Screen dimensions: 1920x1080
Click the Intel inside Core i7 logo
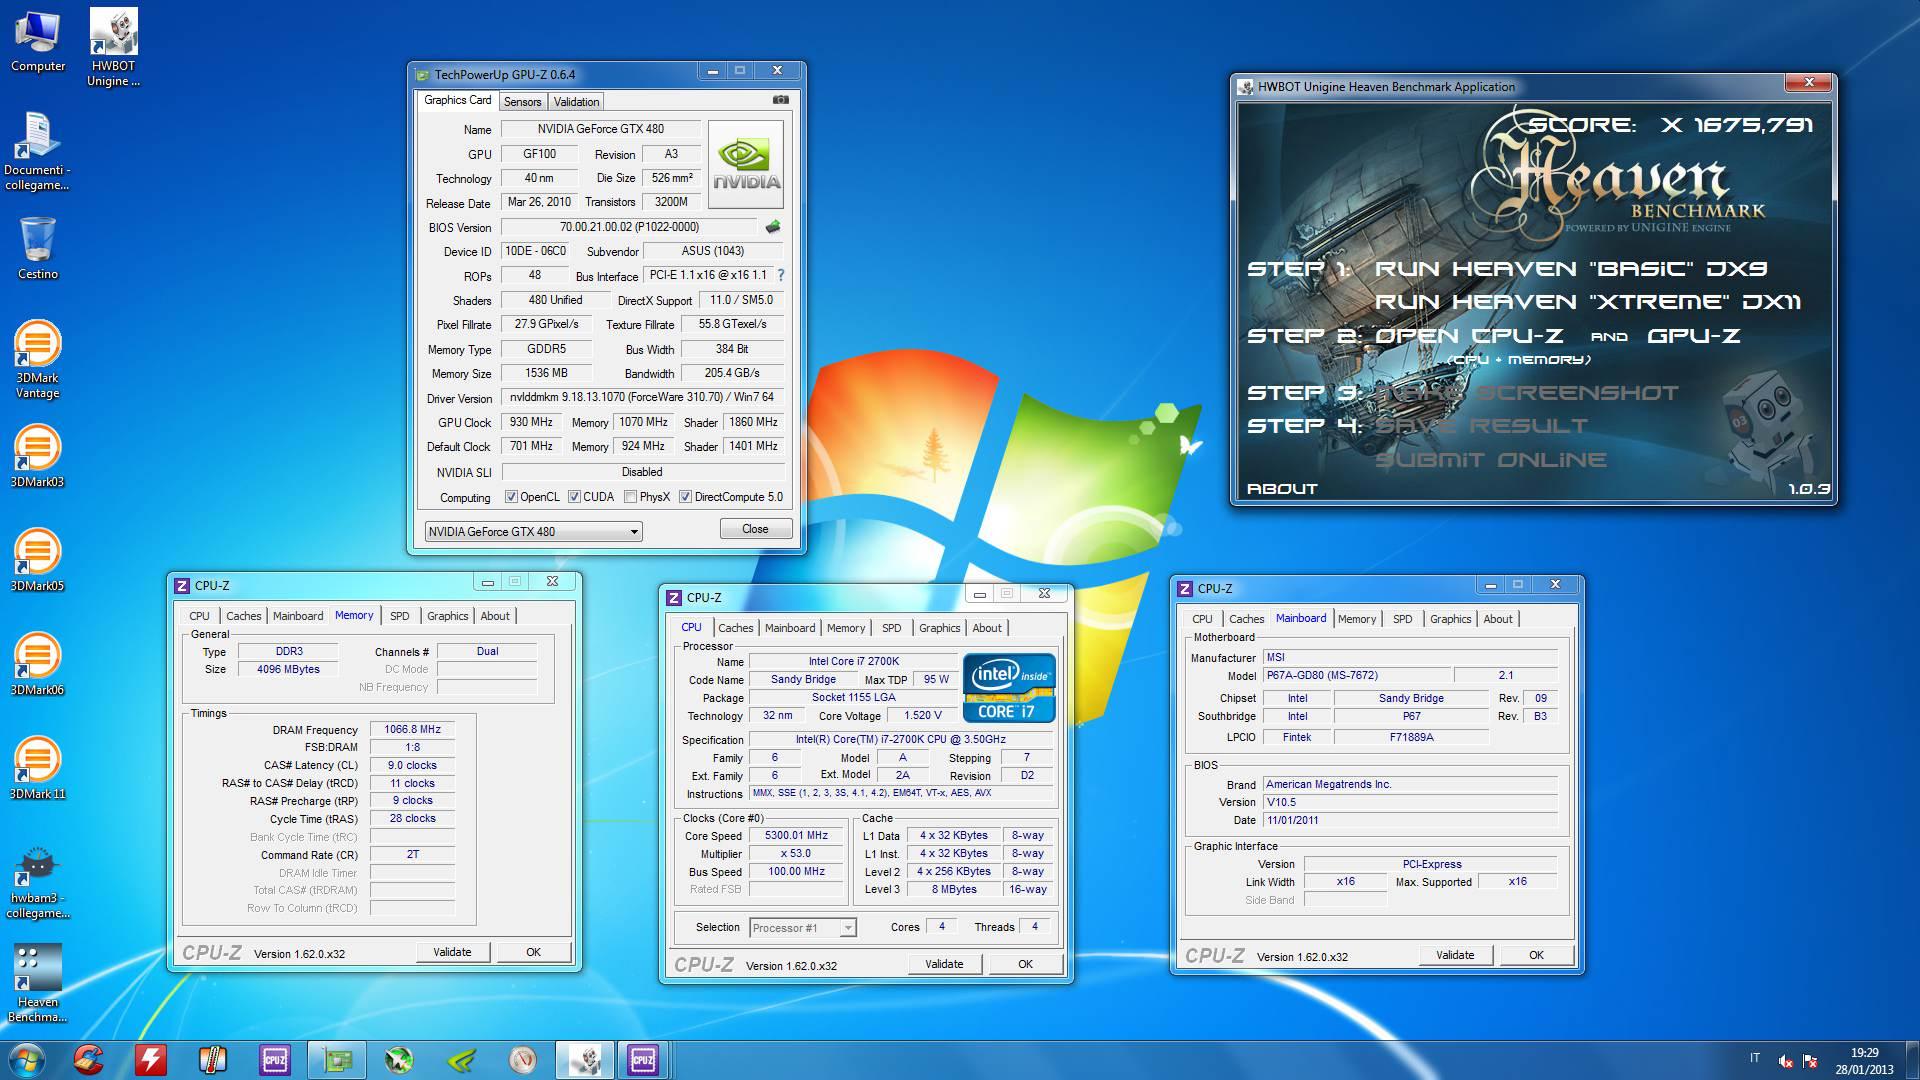[1008, 688]
